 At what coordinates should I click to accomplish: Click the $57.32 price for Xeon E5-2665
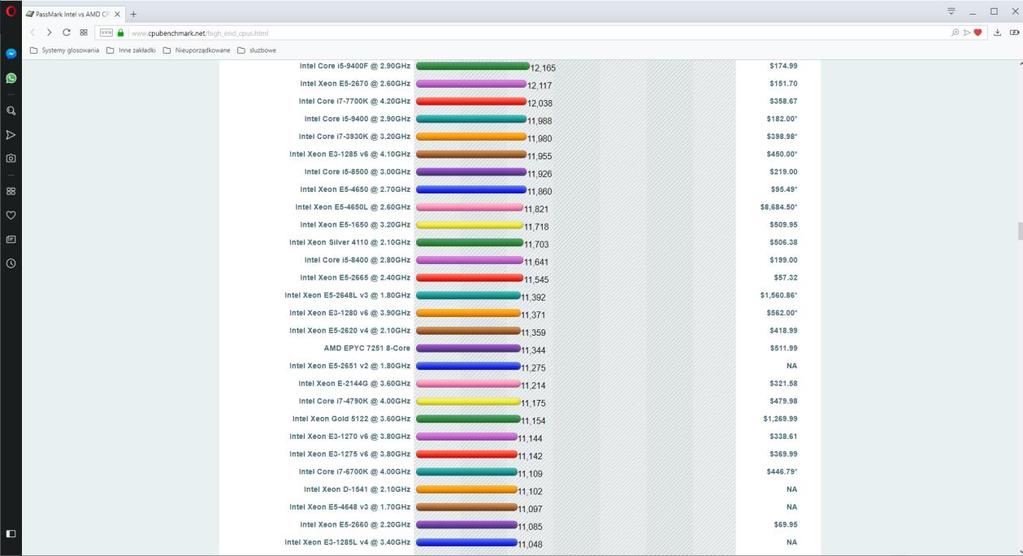tap(786, 277)
